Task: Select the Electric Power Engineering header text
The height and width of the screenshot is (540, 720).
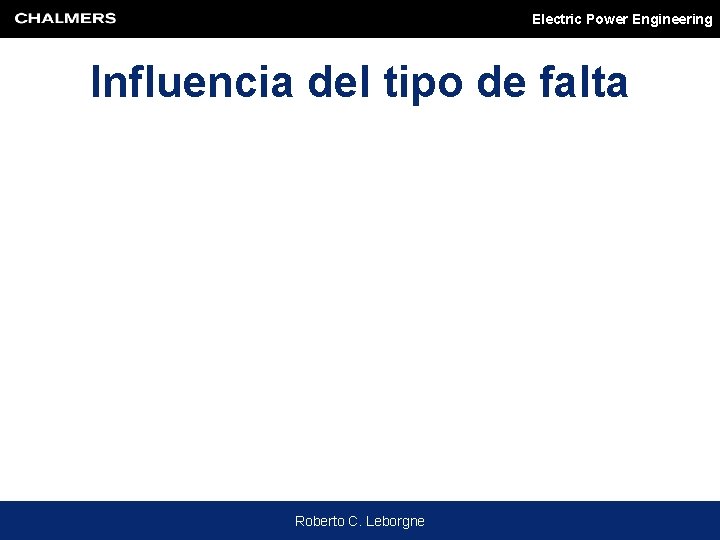Action: click(x=622, y=19)
